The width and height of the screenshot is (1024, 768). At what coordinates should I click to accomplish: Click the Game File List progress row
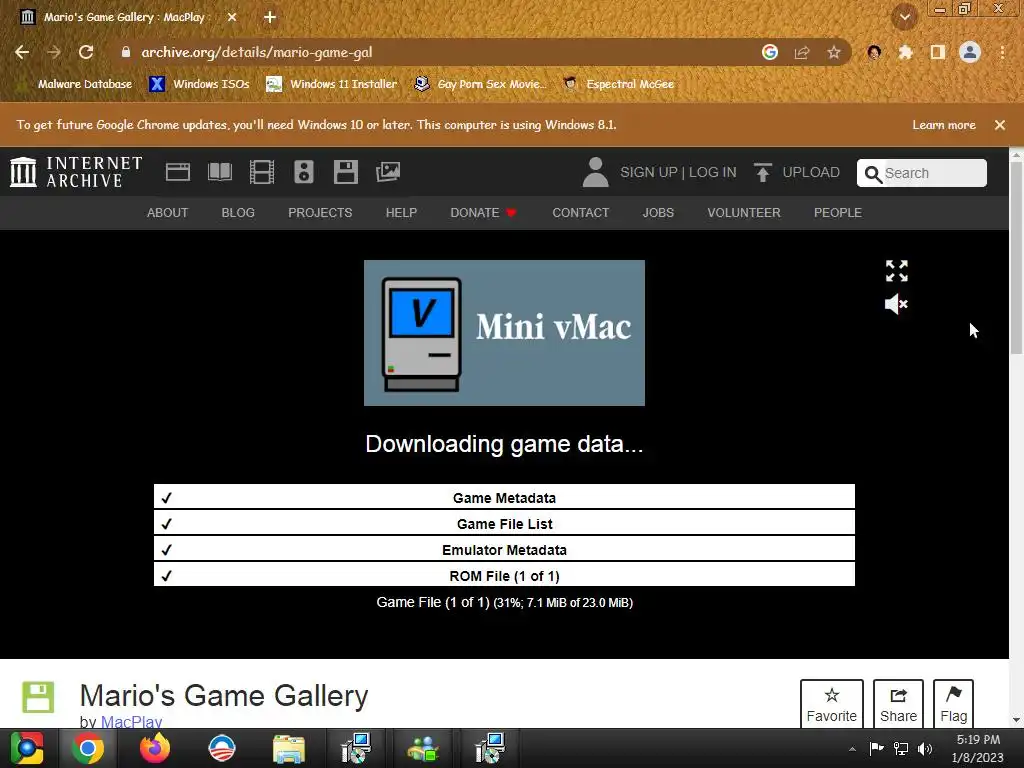tap(504, 523)
